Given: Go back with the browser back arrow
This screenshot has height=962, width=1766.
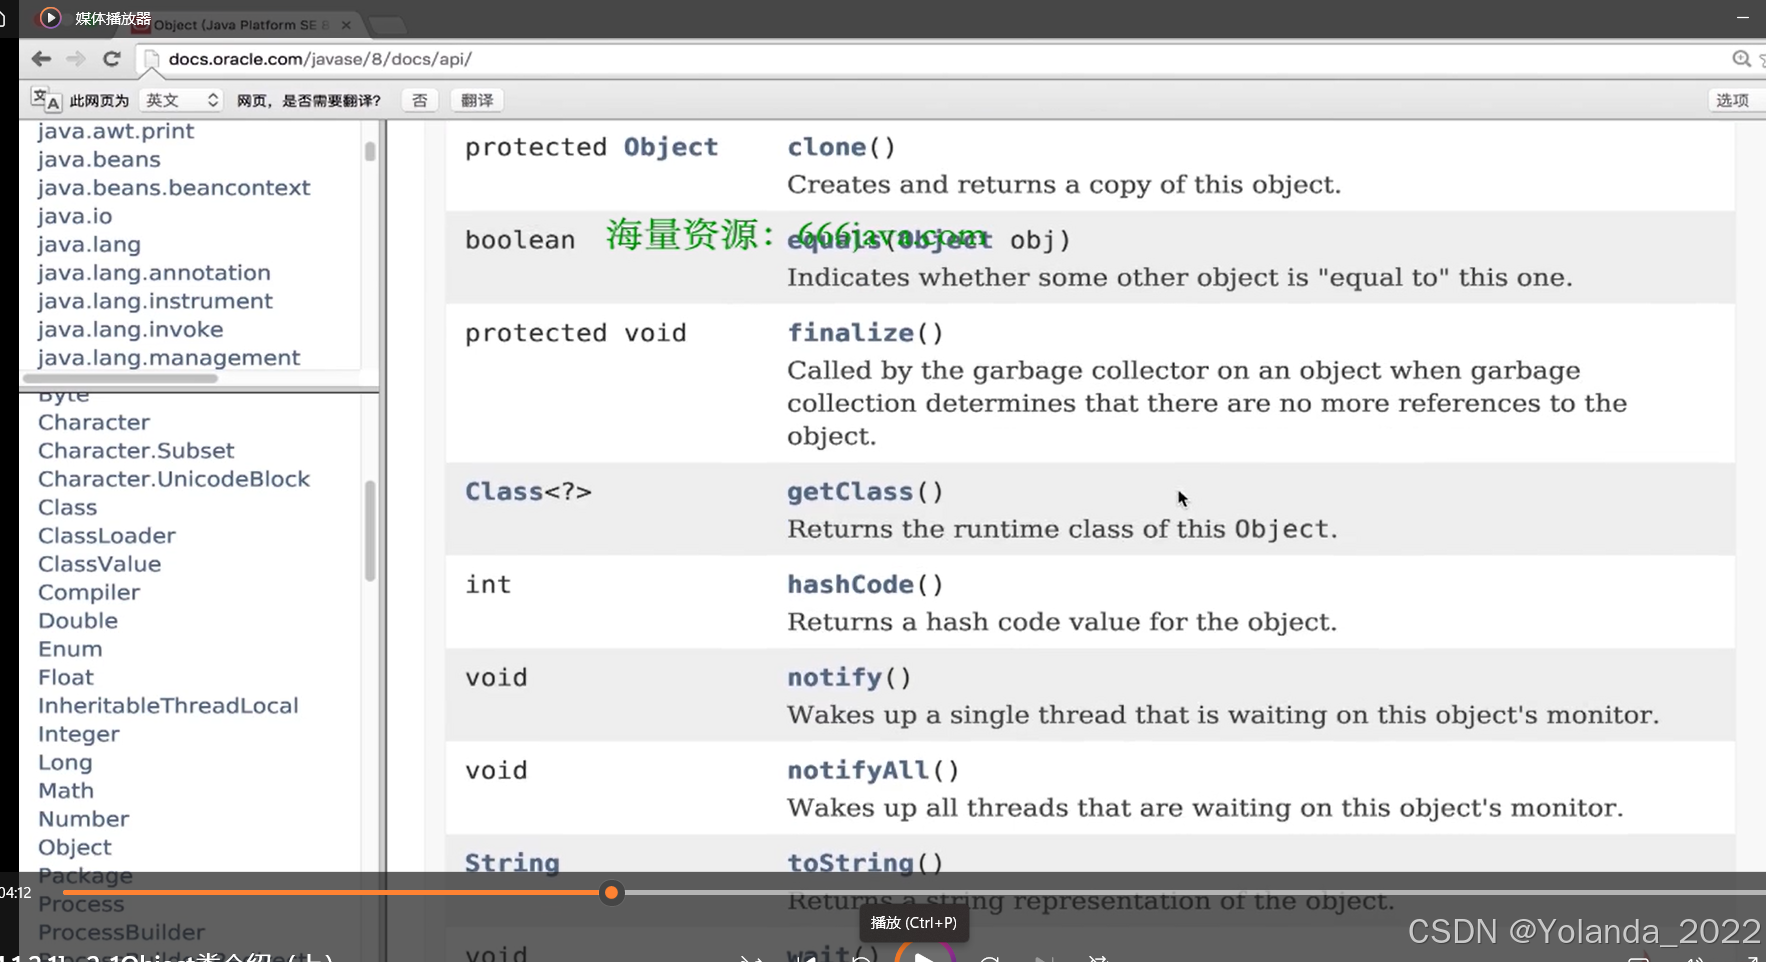Looking at the screenshot, I should pyautogui.click(x=41, y=59).
